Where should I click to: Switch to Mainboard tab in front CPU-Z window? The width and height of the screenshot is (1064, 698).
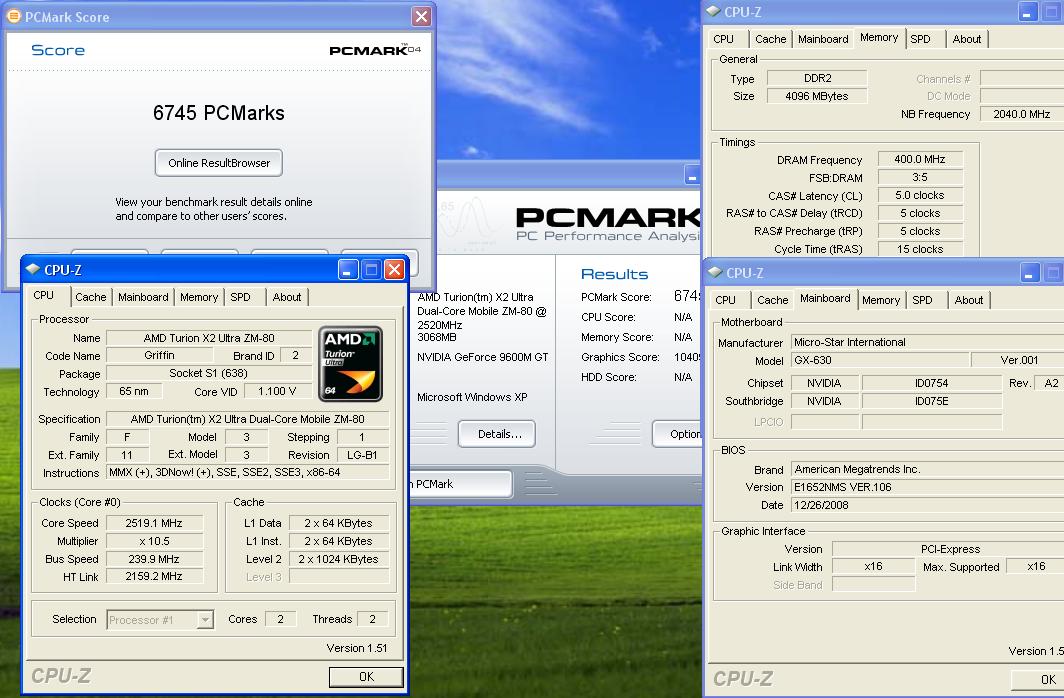[143, 297]
